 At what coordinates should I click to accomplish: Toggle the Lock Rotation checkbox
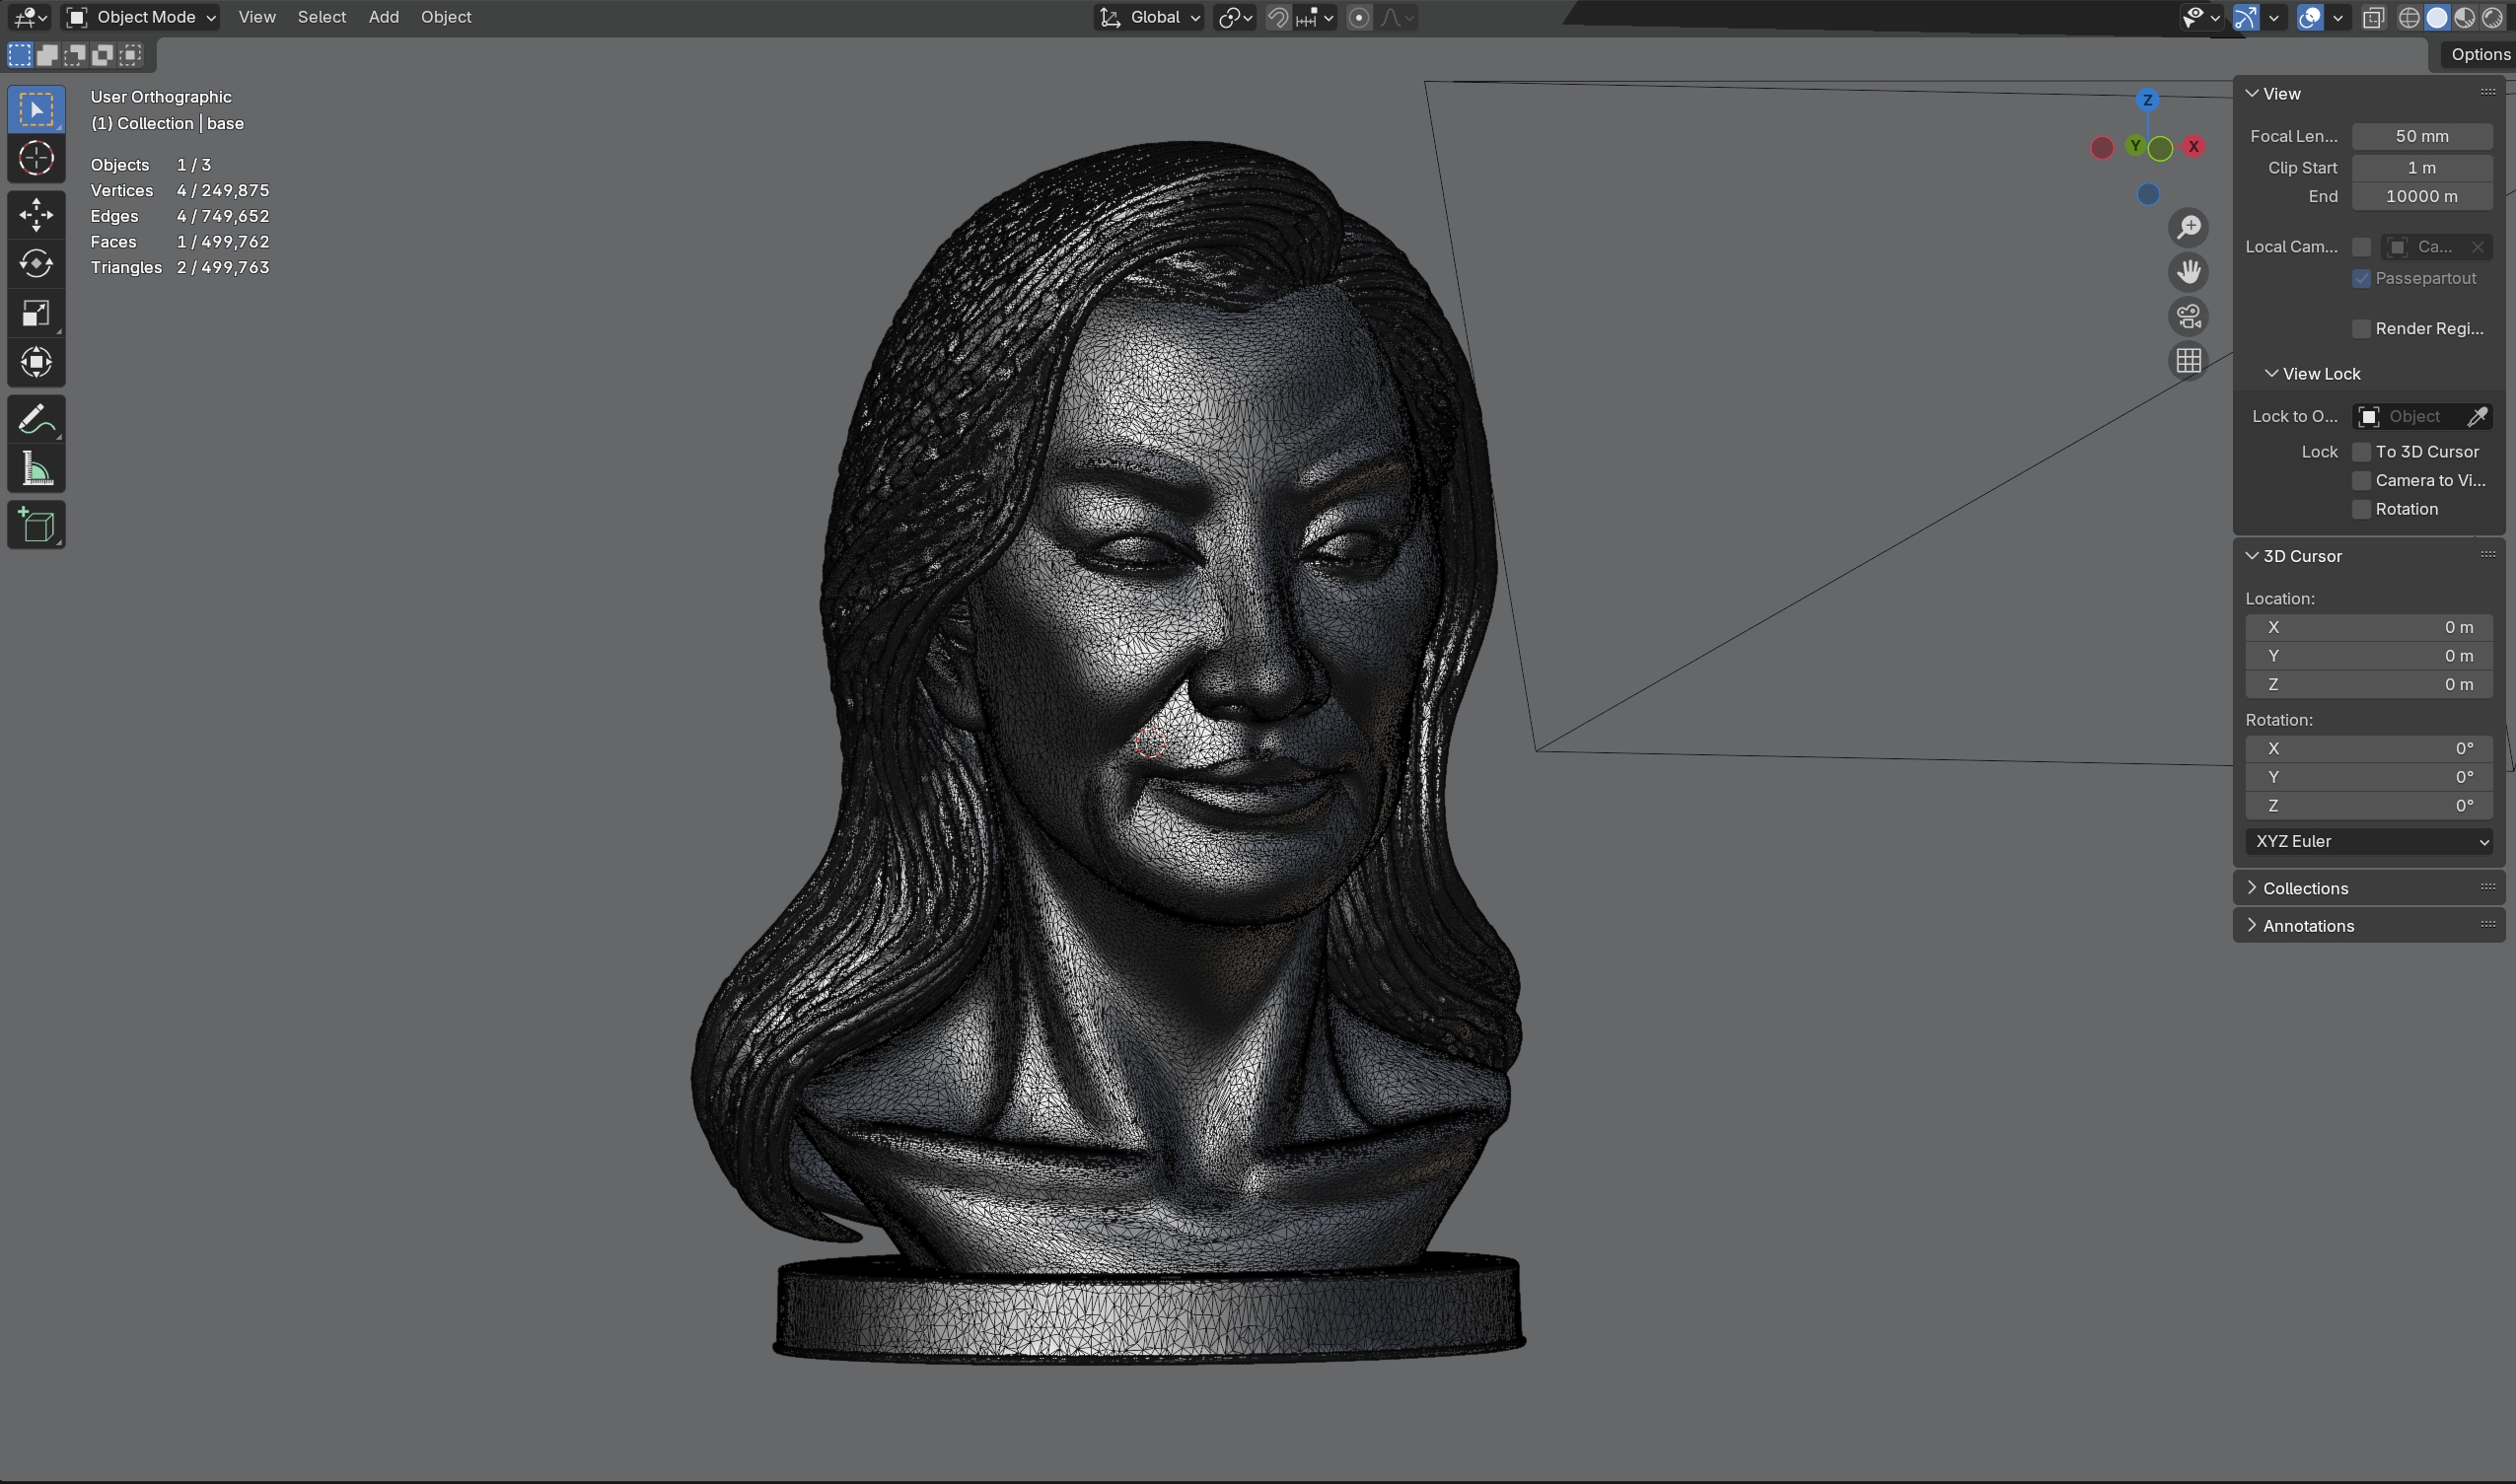(x=2361, y=510)
